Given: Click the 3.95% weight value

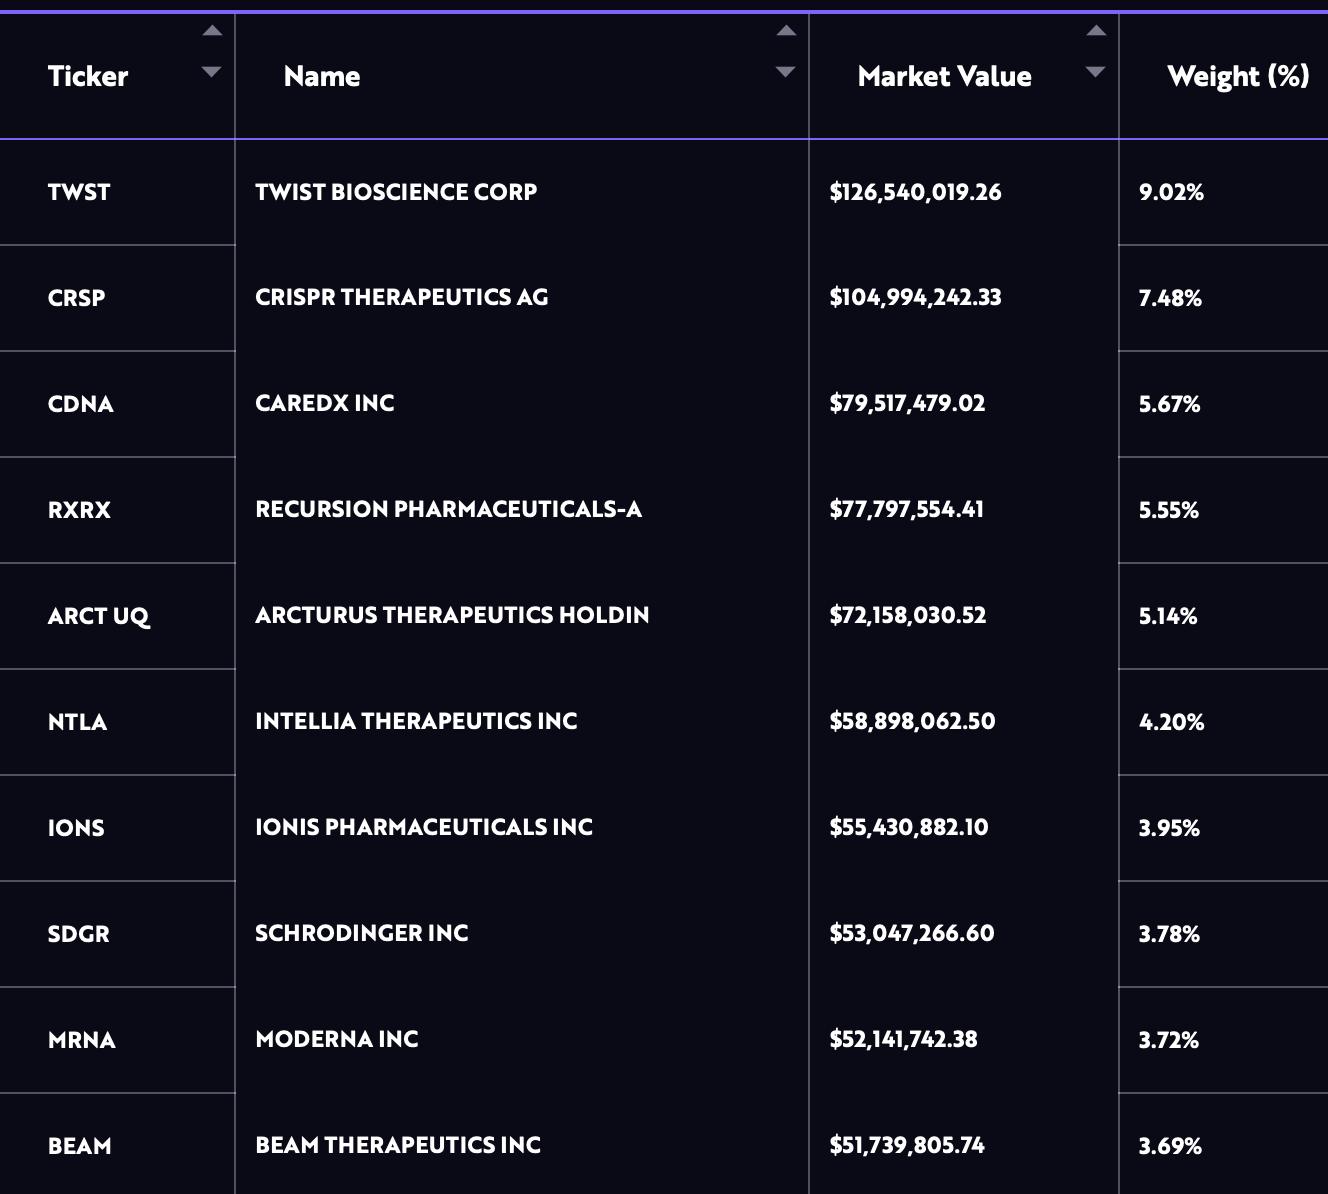Looking at the screenshot, I should point(1169,828).
